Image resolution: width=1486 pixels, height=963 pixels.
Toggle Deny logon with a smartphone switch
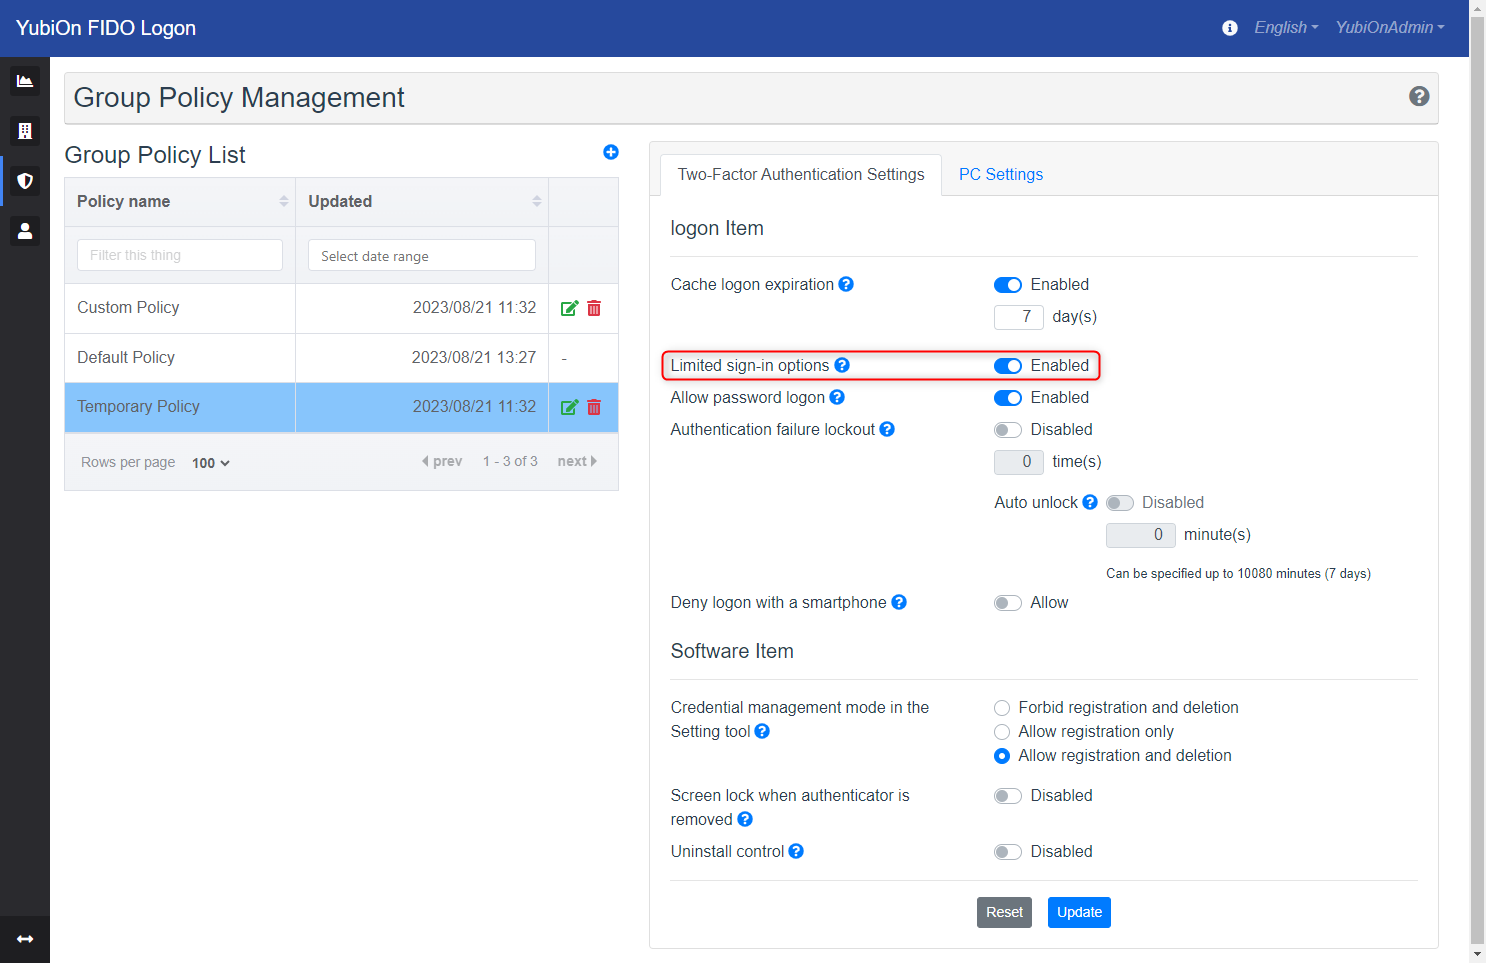click(x=1008, y=603)
